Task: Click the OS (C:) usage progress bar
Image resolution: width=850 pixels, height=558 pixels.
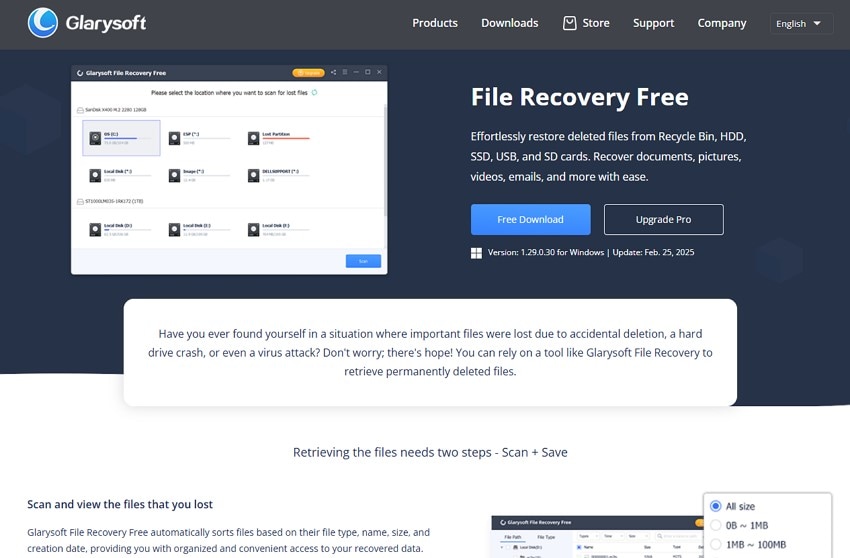Action: click(x=130, y=139)
